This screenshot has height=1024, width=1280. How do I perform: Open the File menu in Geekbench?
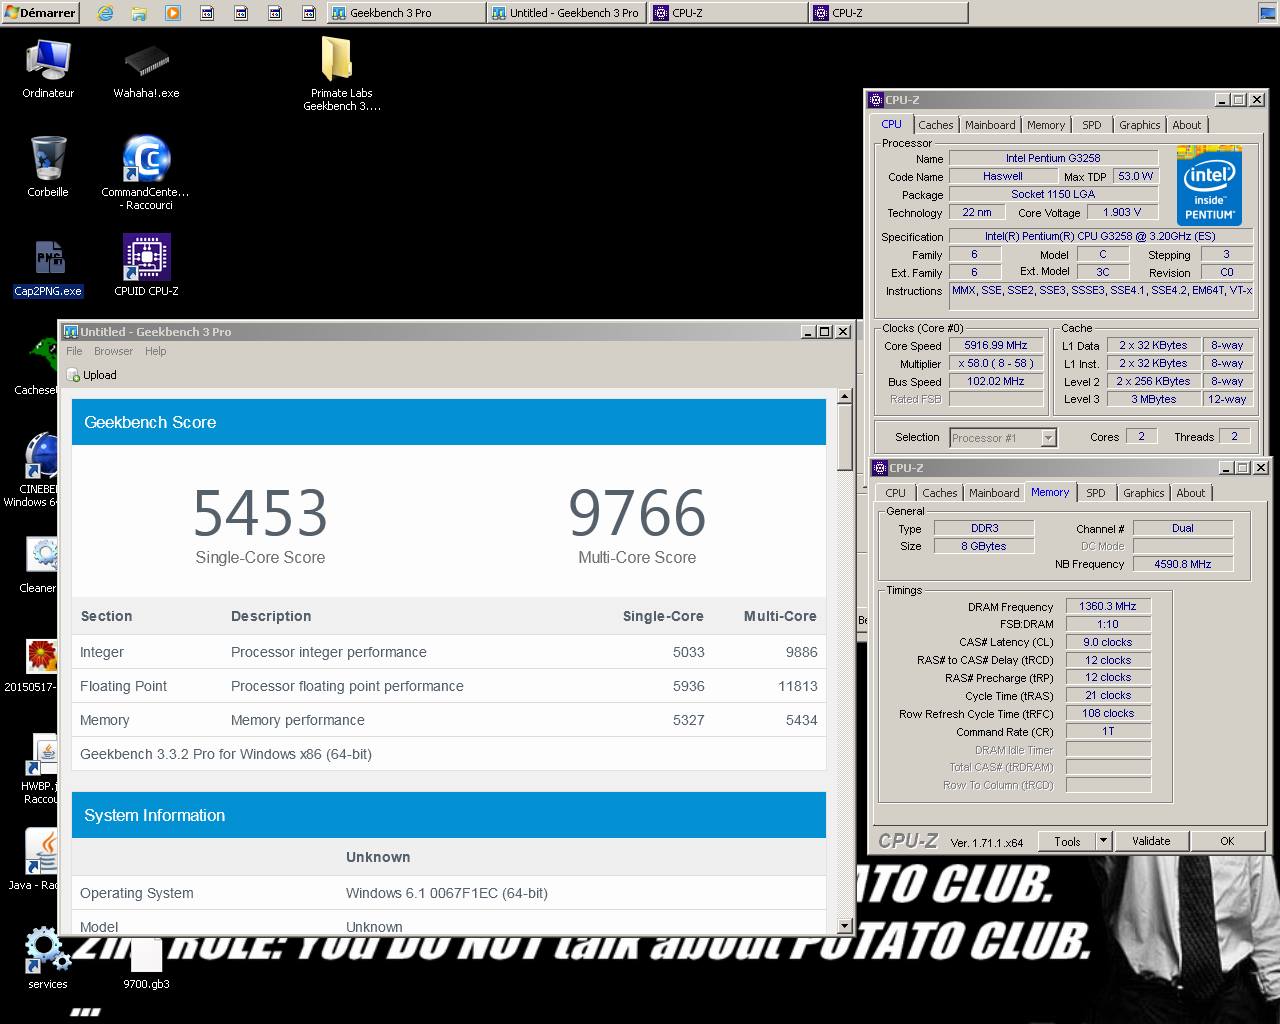pos(74,351)
